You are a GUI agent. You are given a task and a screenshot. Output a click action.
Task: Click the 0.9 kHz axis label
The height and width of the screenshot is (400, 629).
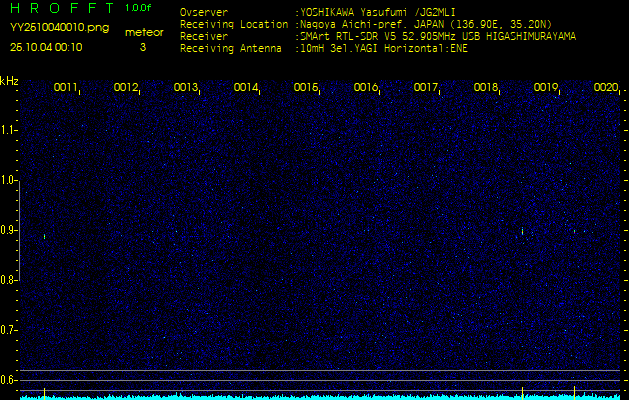pos(9,230)
